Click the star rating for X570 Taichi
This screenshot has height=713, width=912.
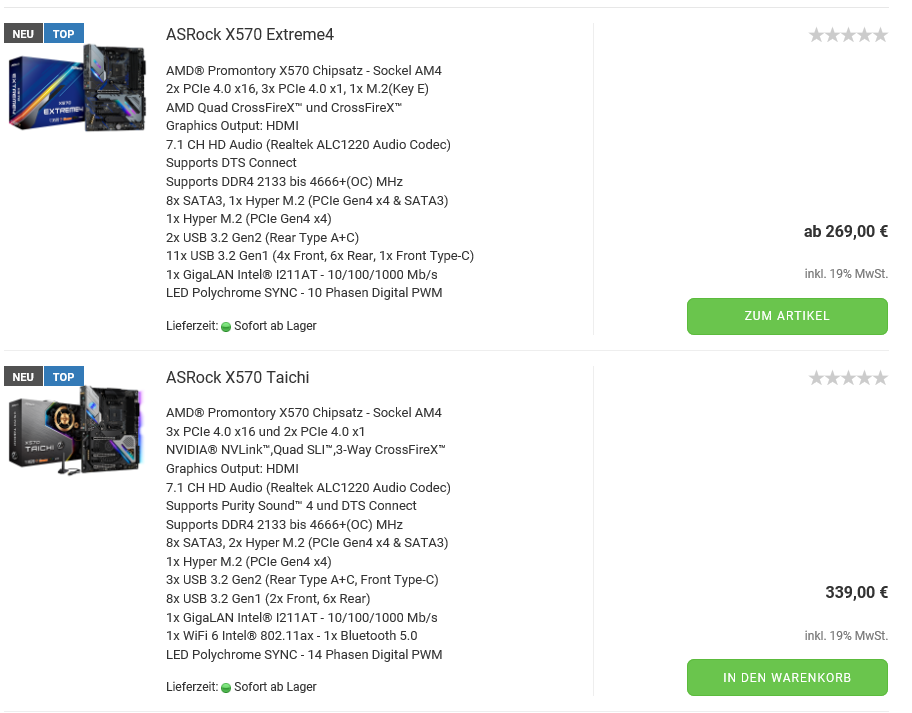pyautogui.click(x=847, y=378)
